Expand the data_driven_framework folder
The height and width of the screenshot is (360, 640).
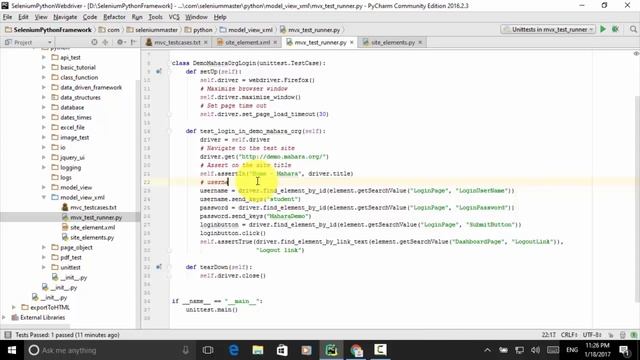tap(44, 87)
